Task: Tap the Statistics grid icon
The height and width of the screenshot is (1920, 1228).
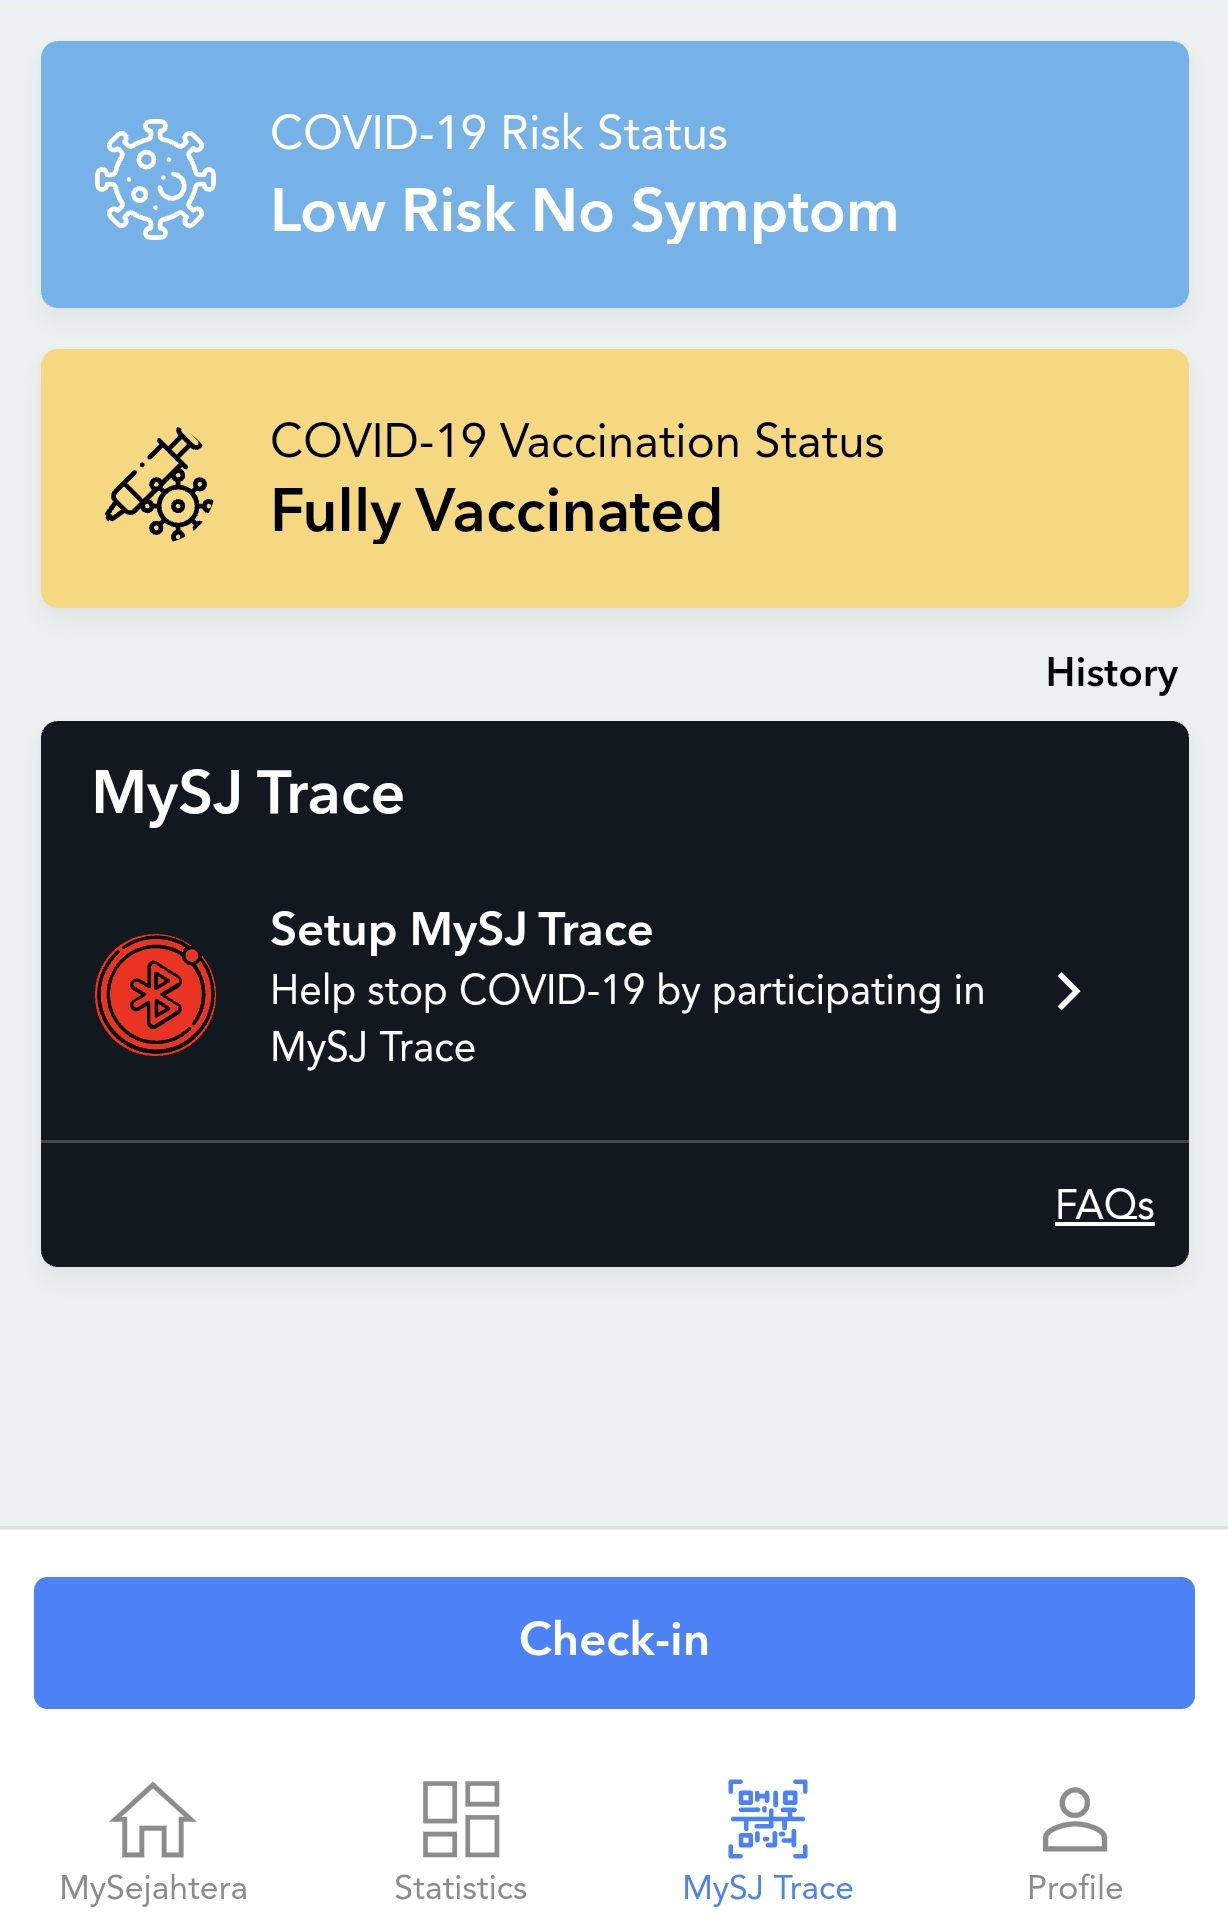Action: click(x=461, y=1819)
